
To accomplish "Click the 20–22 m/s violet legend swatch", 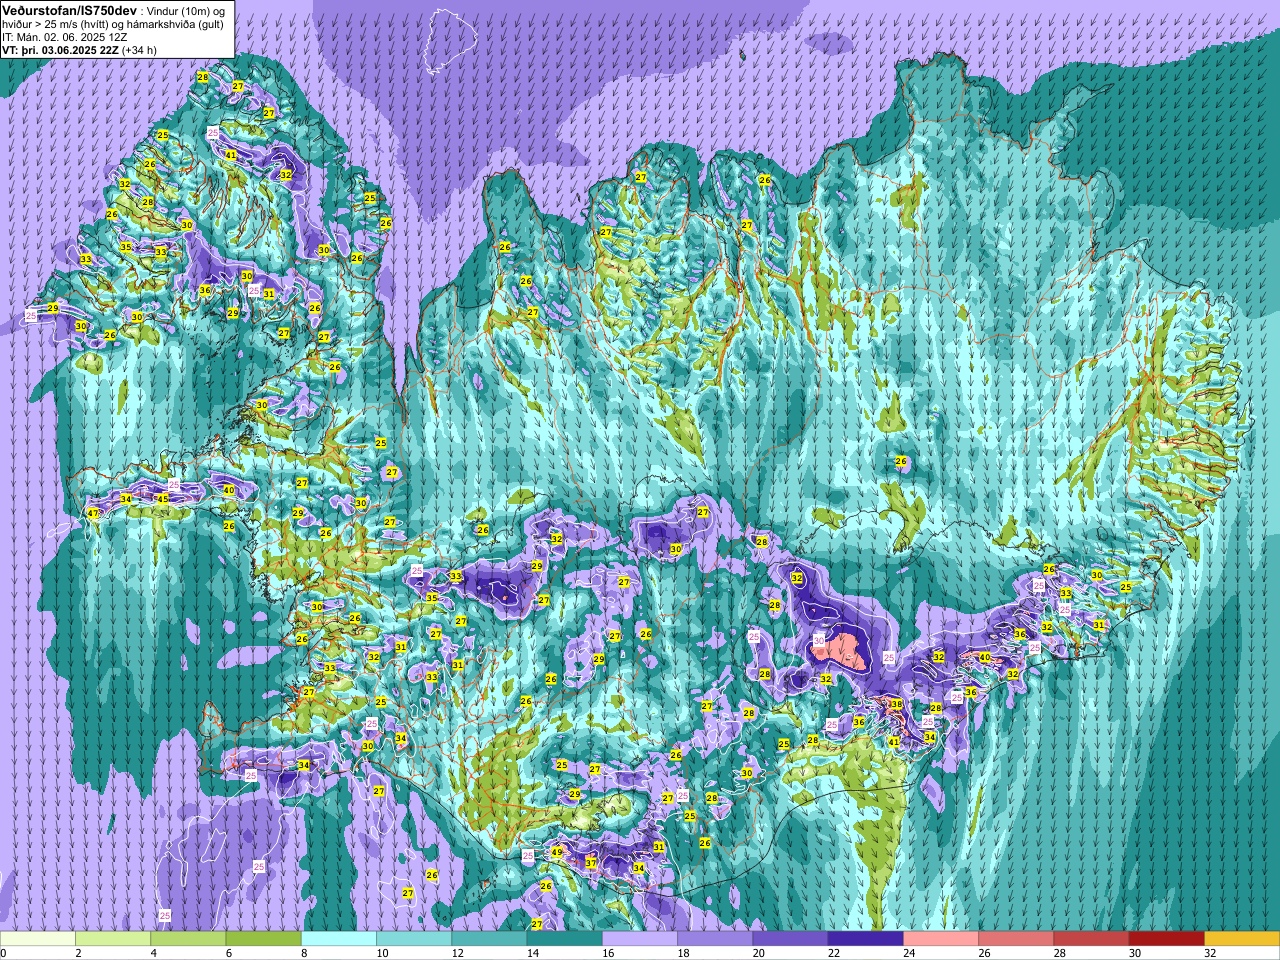I will 790,939.
